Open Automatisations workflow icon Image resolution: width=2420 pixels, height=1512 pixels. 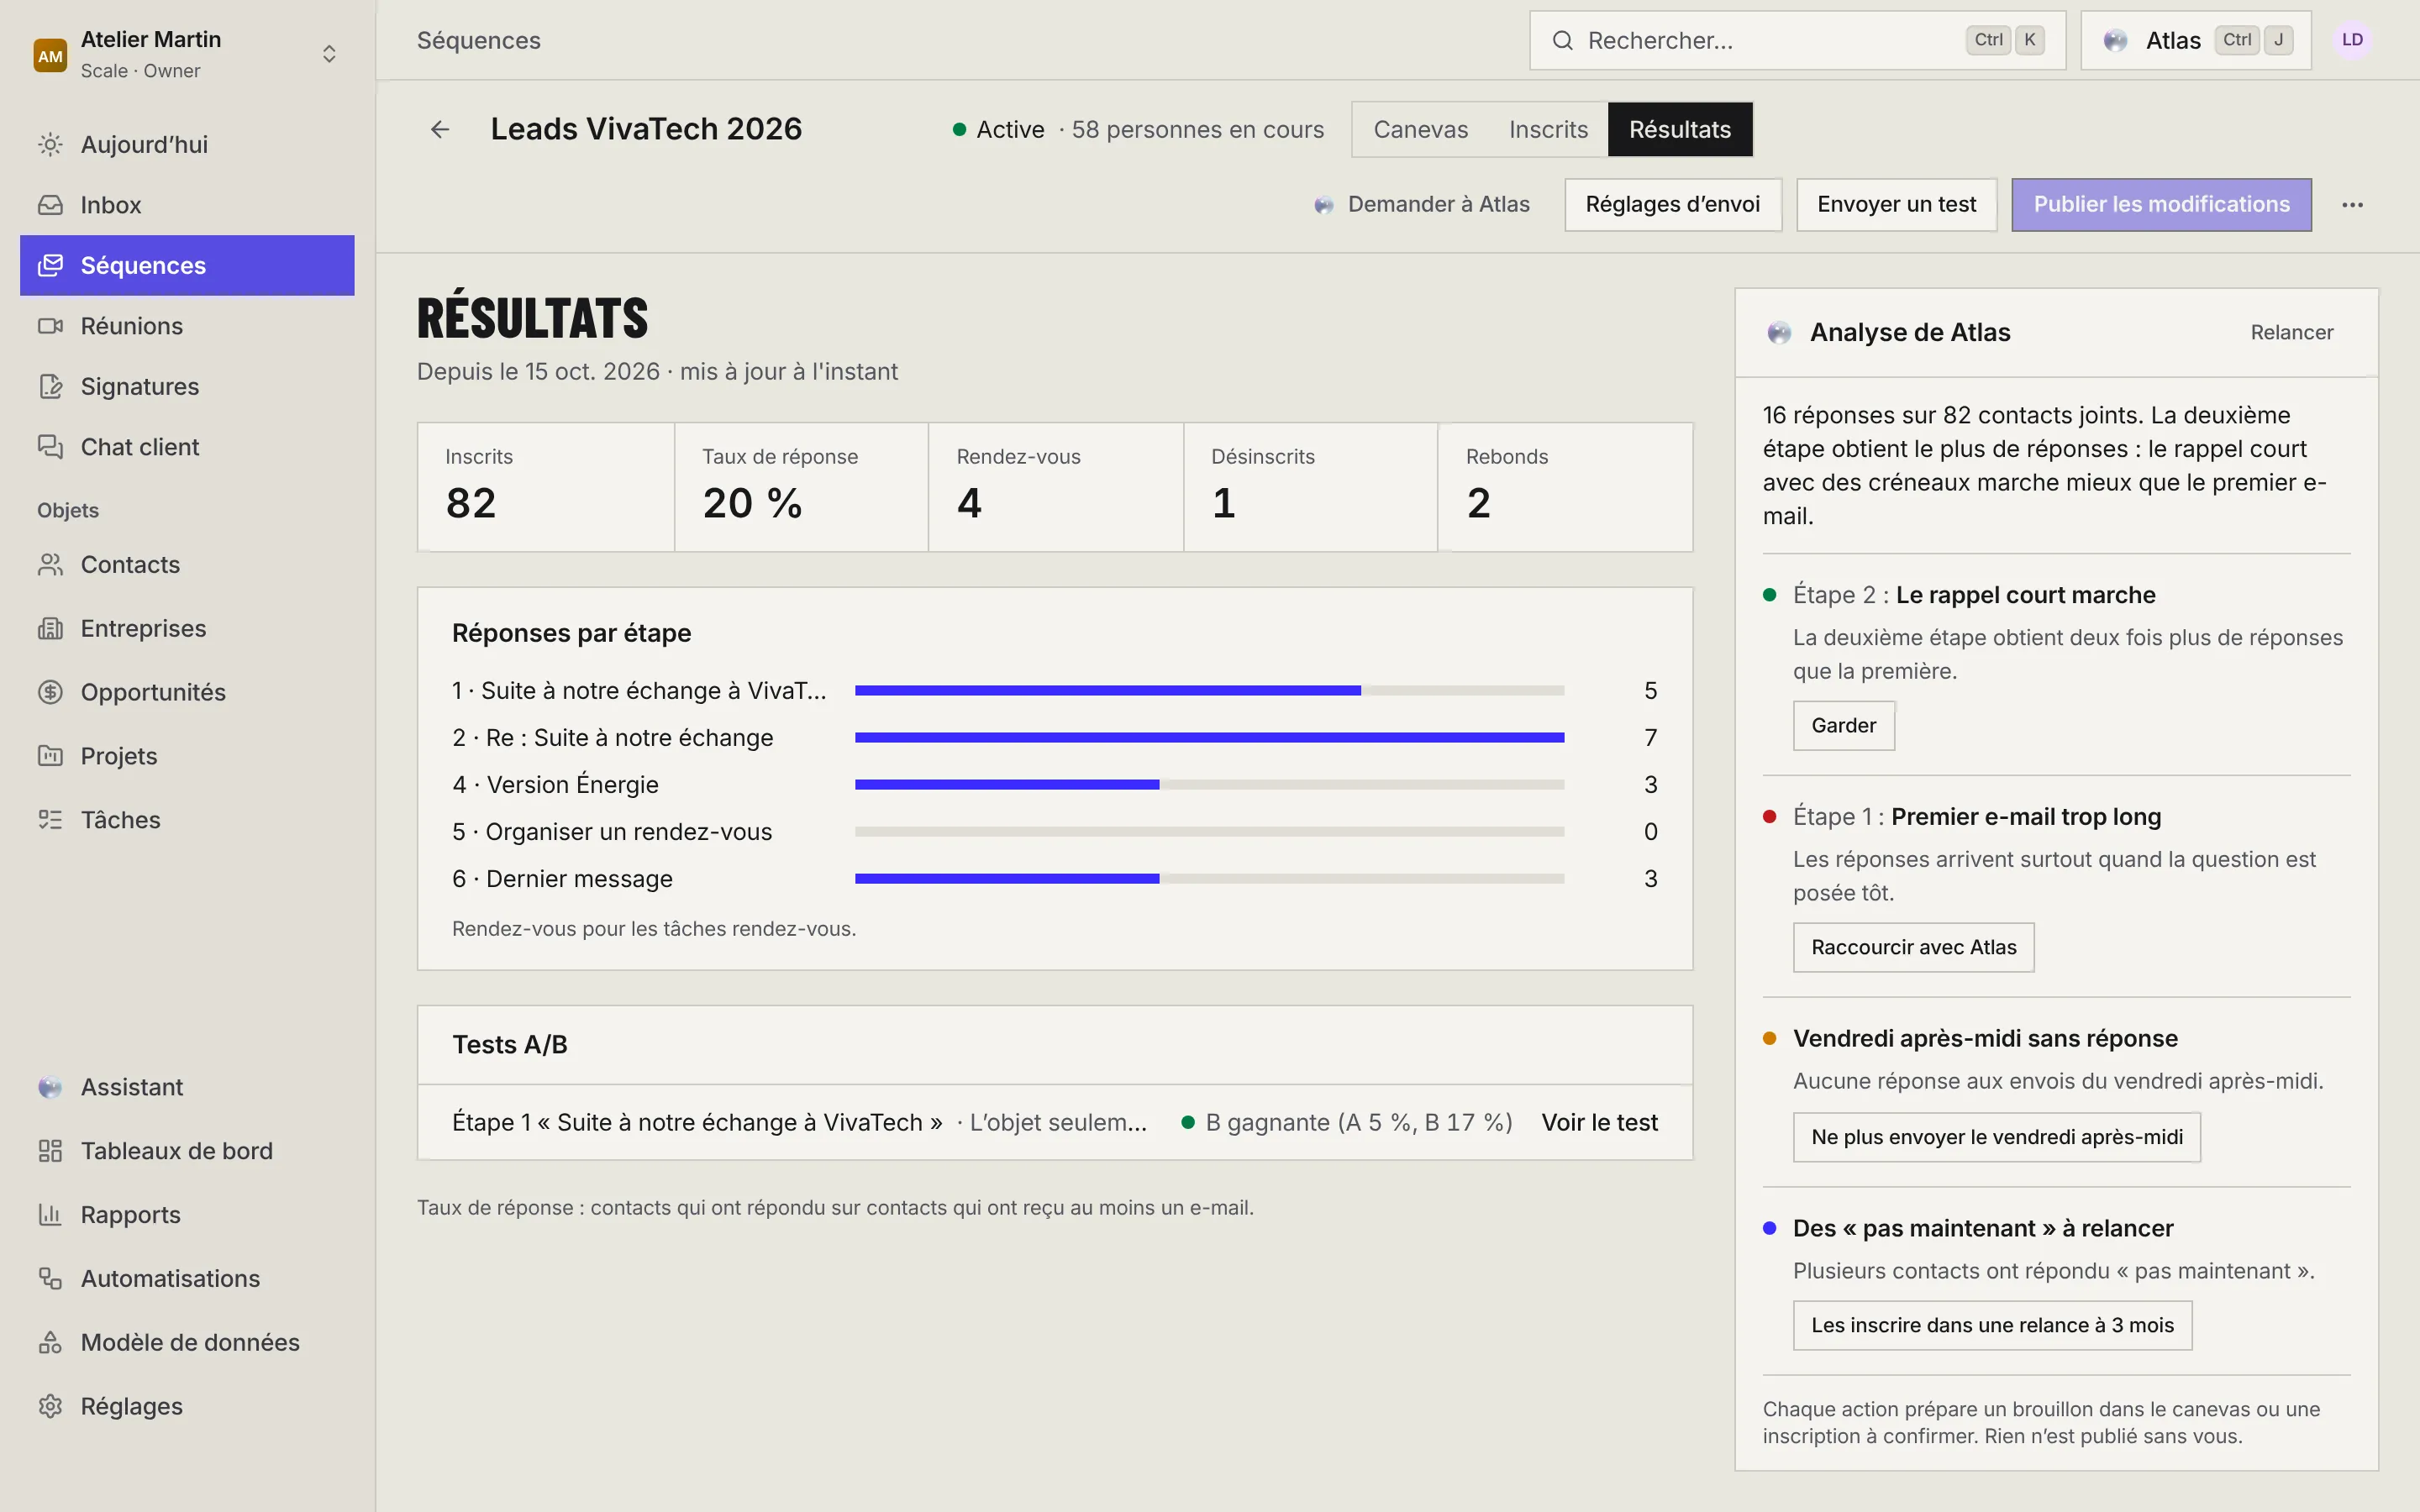pyautogui.click(x=50, y=1278)
